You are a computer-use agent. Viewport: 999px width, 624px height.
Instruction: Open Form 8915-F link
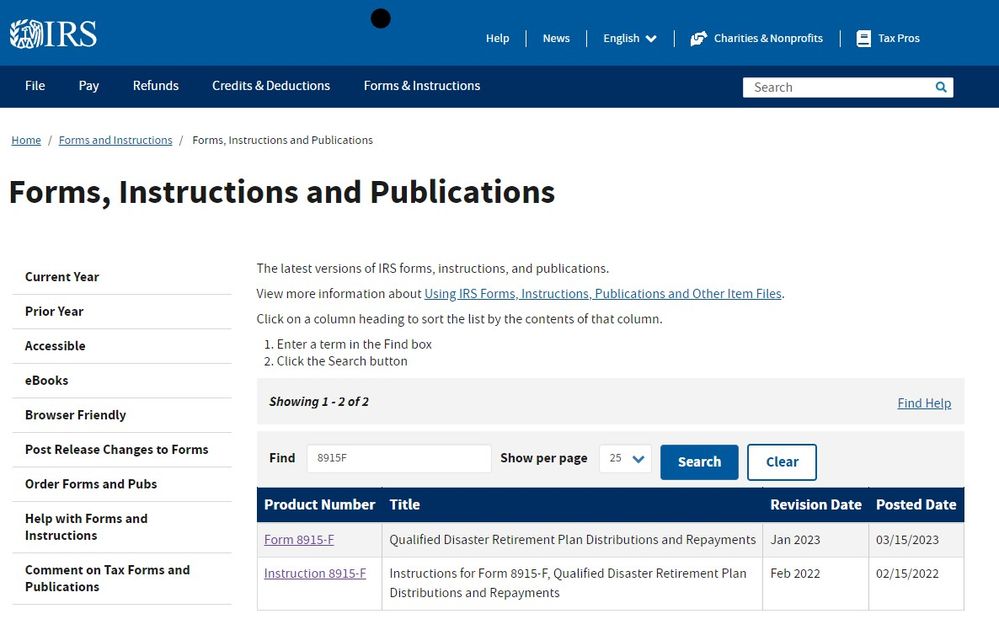point(299,539)
